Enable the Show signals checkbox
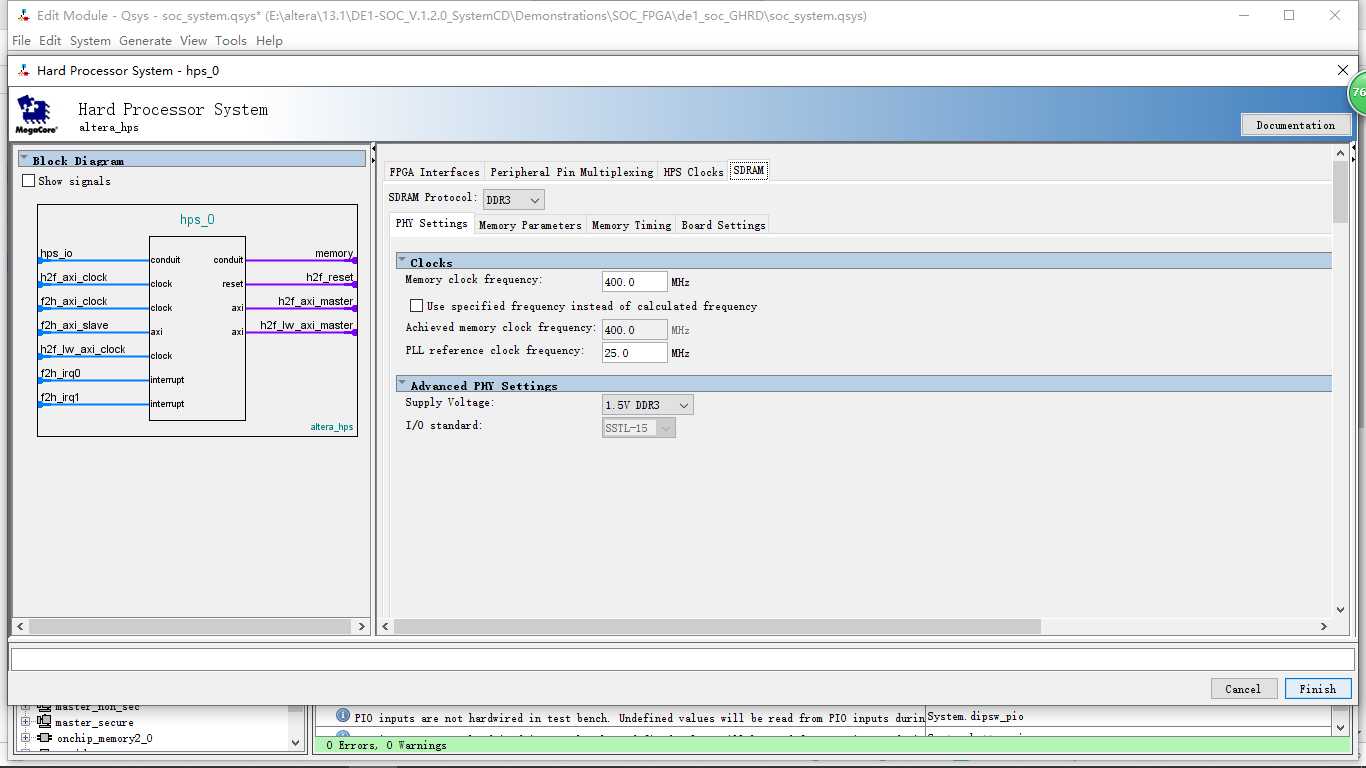 pyautogui.click(x=29, y=181)
